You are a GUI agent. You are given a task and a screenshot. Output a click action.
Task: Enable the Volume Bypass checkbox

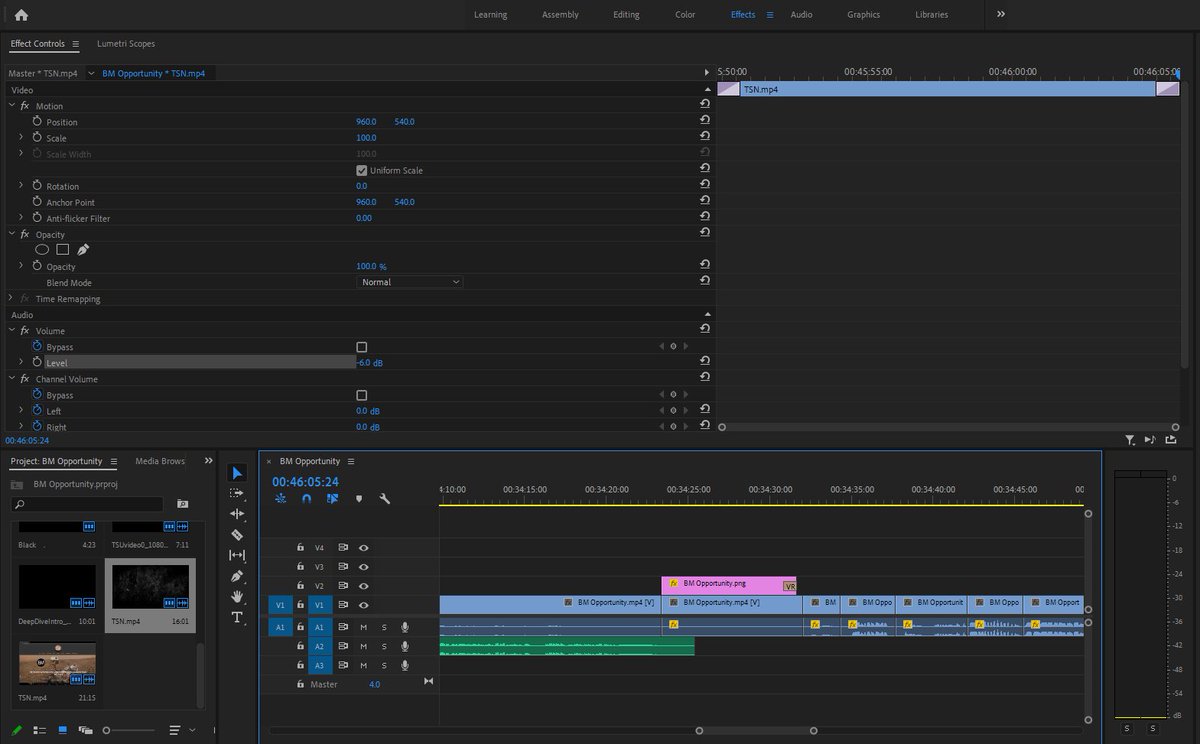click(362, 347)
